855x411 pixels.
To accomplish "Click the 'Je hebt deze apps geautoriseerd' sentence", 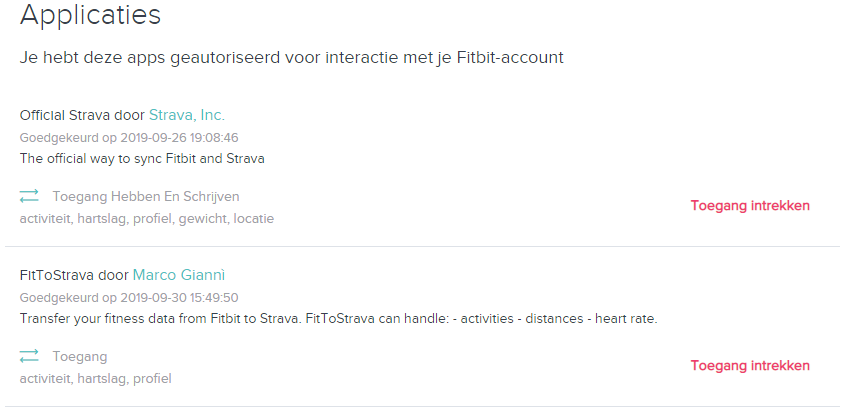I will 291,58.
